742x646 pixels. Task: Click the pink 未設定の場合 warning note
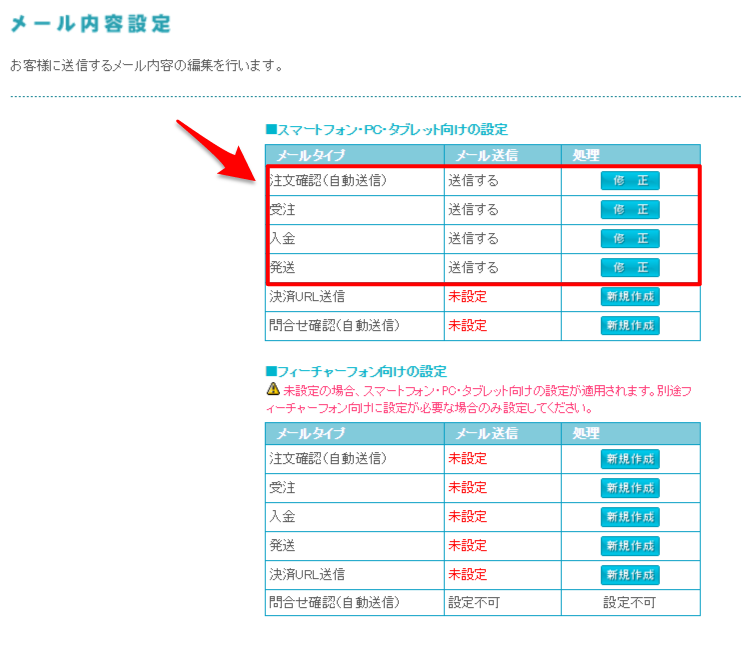click(479, 399)
